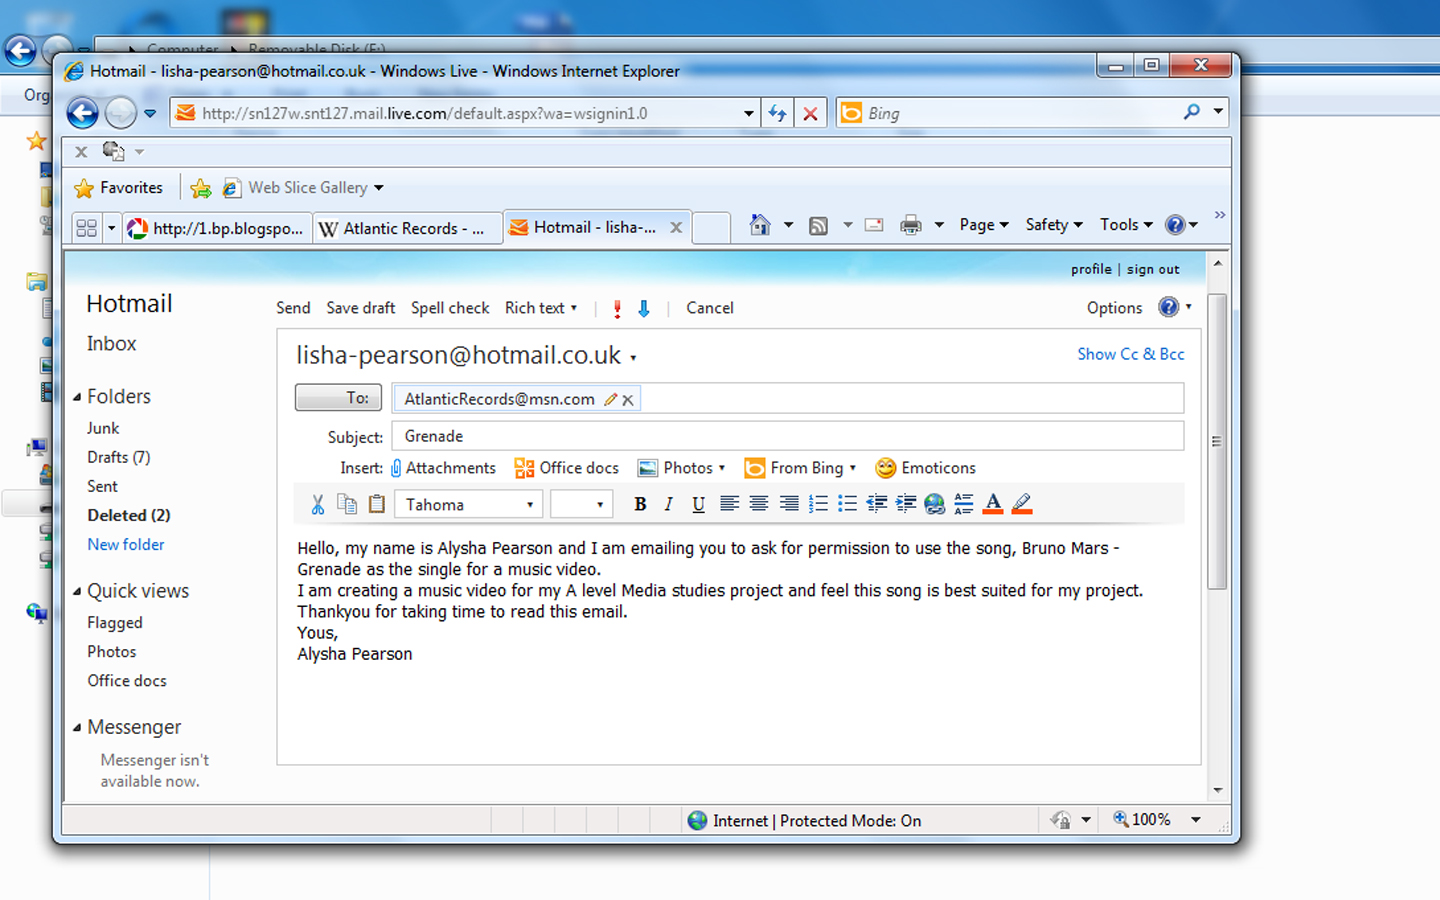This screenshot has width=1440, height=900.
Task: Open the highlight color picker
Action: (1022, 504)
